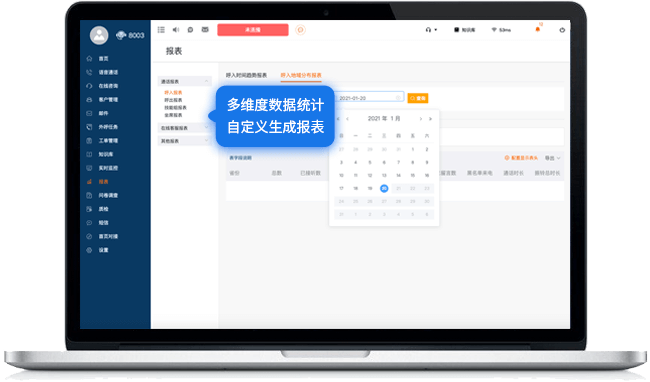Open the 邮件 mail section in sidebar

click(x=103, y=114)
